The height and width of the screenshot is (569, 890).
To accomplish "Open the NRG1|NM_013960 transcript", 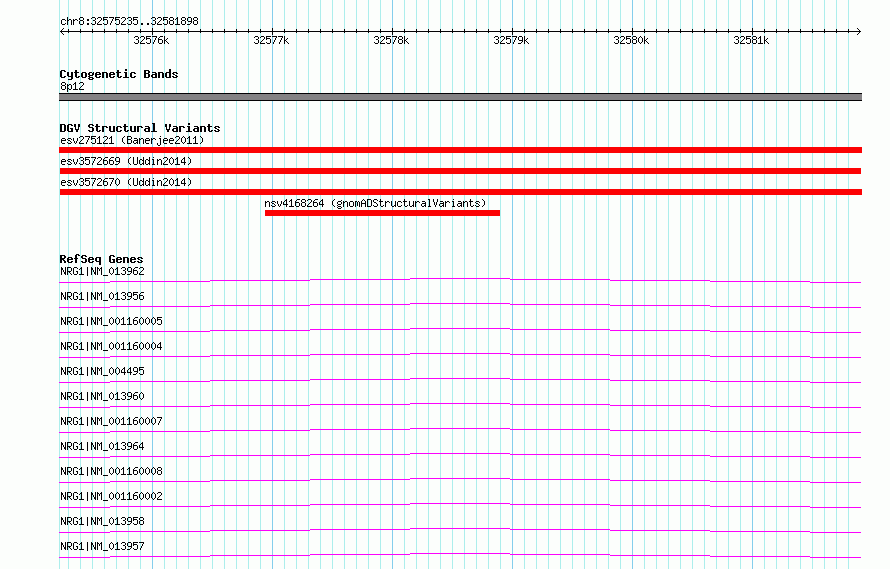I will [x=103, y=396].
